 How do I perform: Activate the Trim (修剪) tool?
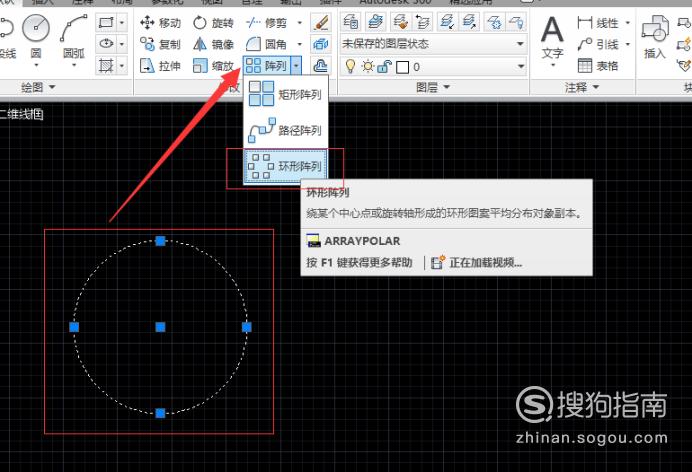click(x=267, y=22)
